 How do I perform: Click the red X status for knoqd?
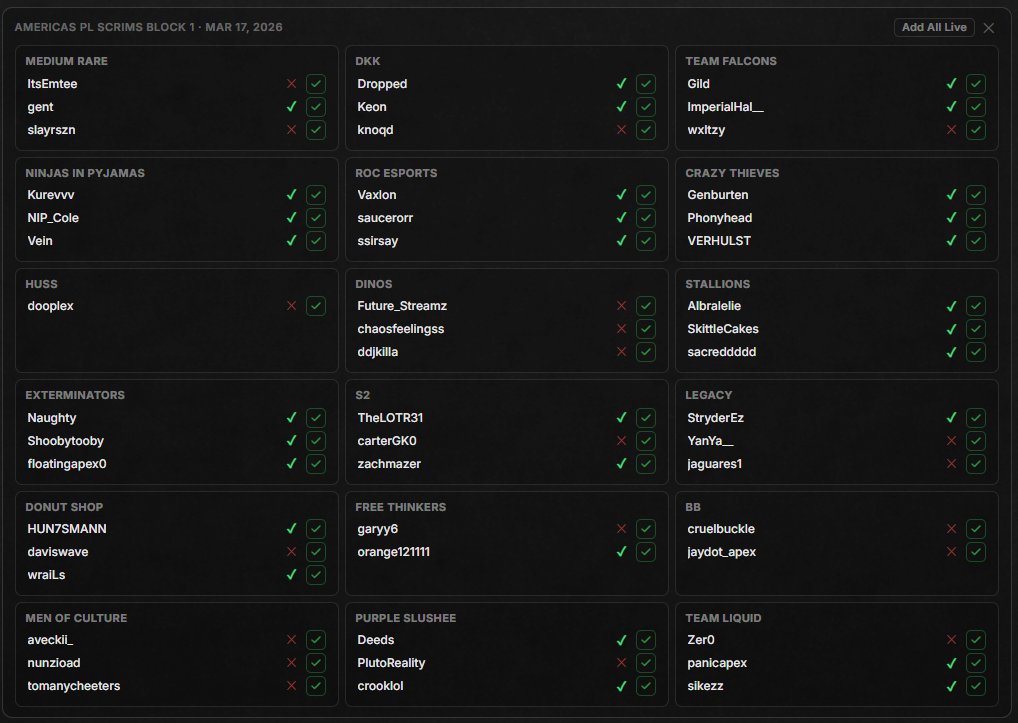[x=621, y=130]
